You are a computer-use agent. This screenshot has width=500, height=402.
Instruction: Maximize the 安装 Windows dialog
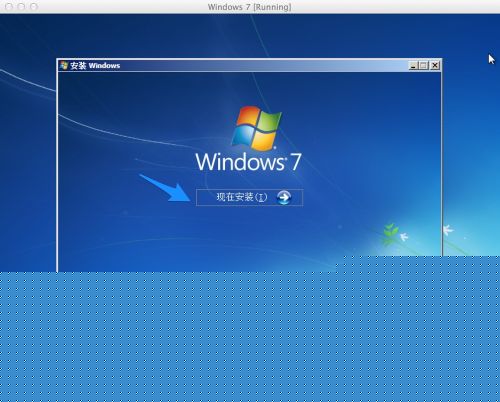point(423,66)
